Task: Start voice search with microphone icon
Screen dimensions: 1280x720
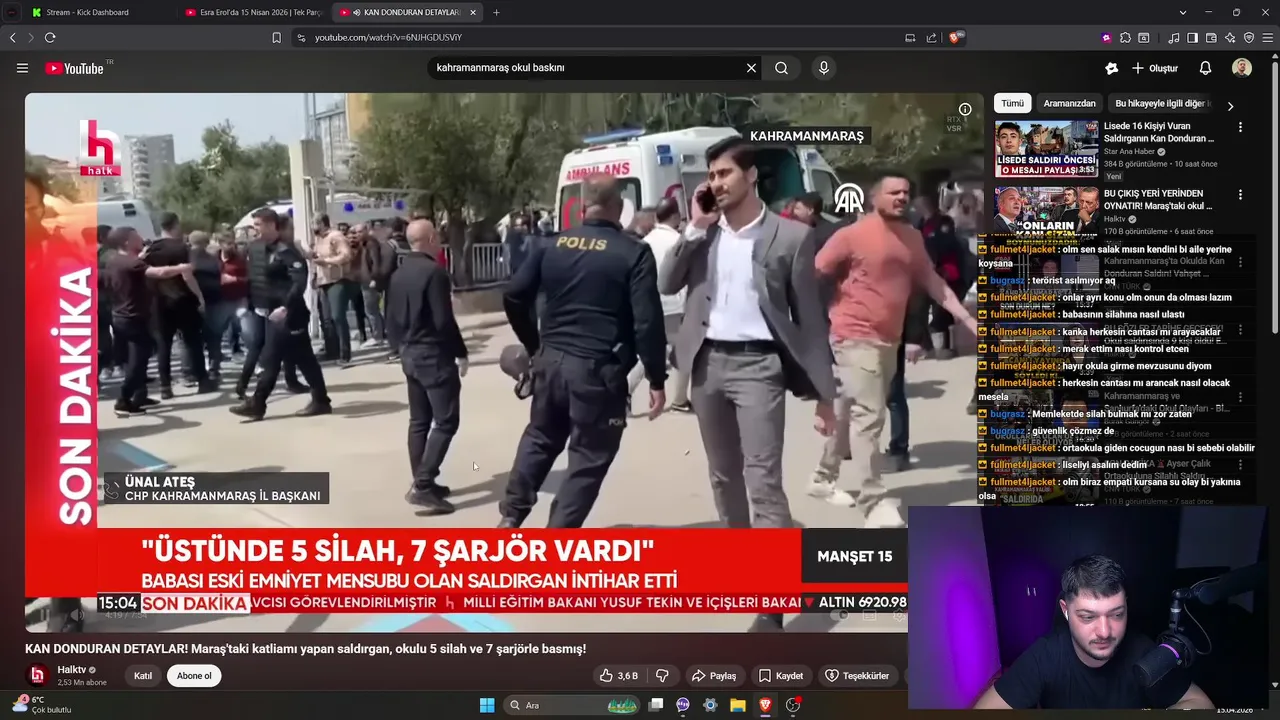Action: (x=824, y=68)
